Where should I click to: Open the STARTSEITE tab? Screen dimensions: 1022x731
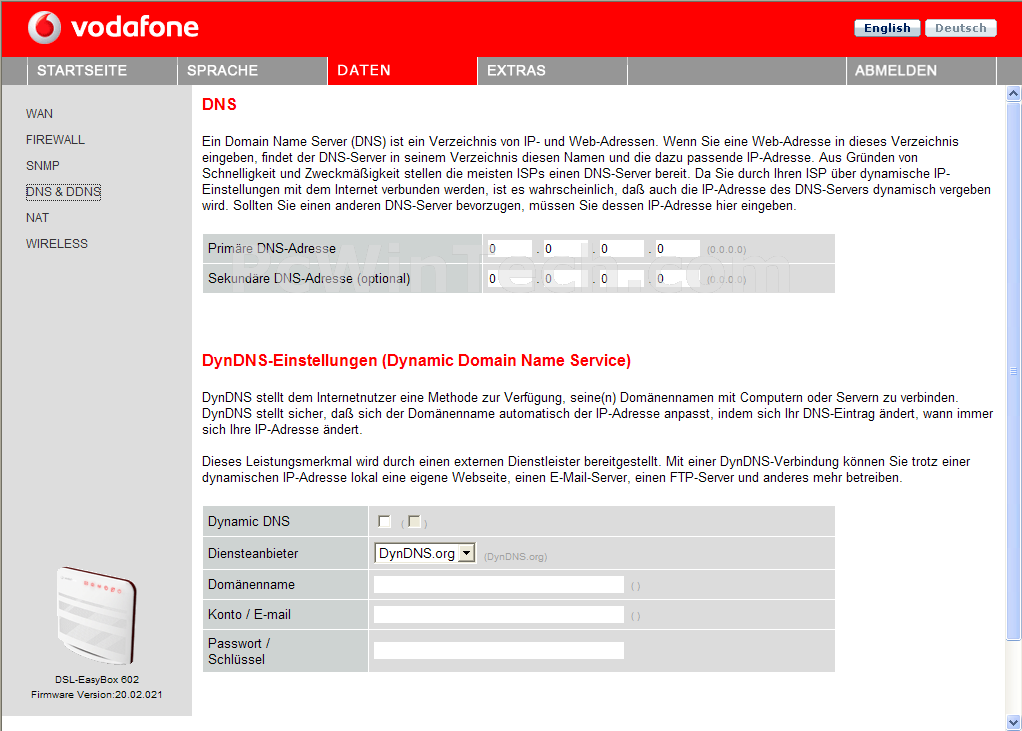pyautogui.click(x=102, y=70)
